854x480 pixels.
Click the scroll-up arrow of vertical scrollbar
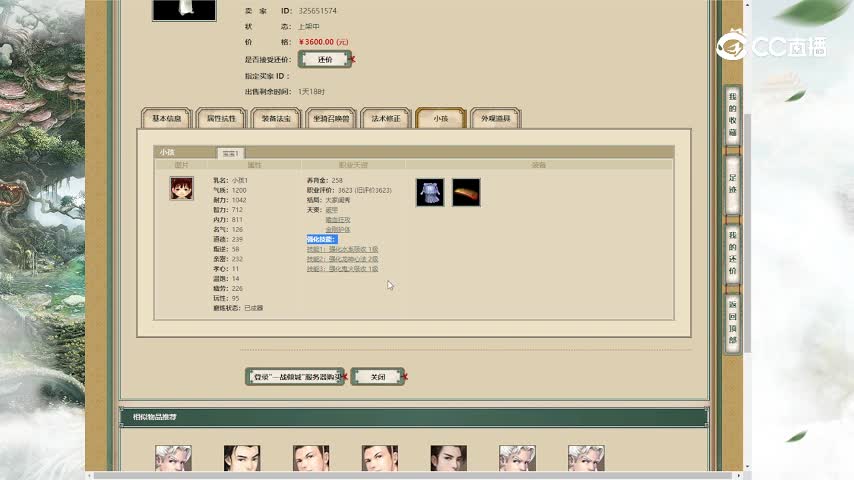click(747, 4)
